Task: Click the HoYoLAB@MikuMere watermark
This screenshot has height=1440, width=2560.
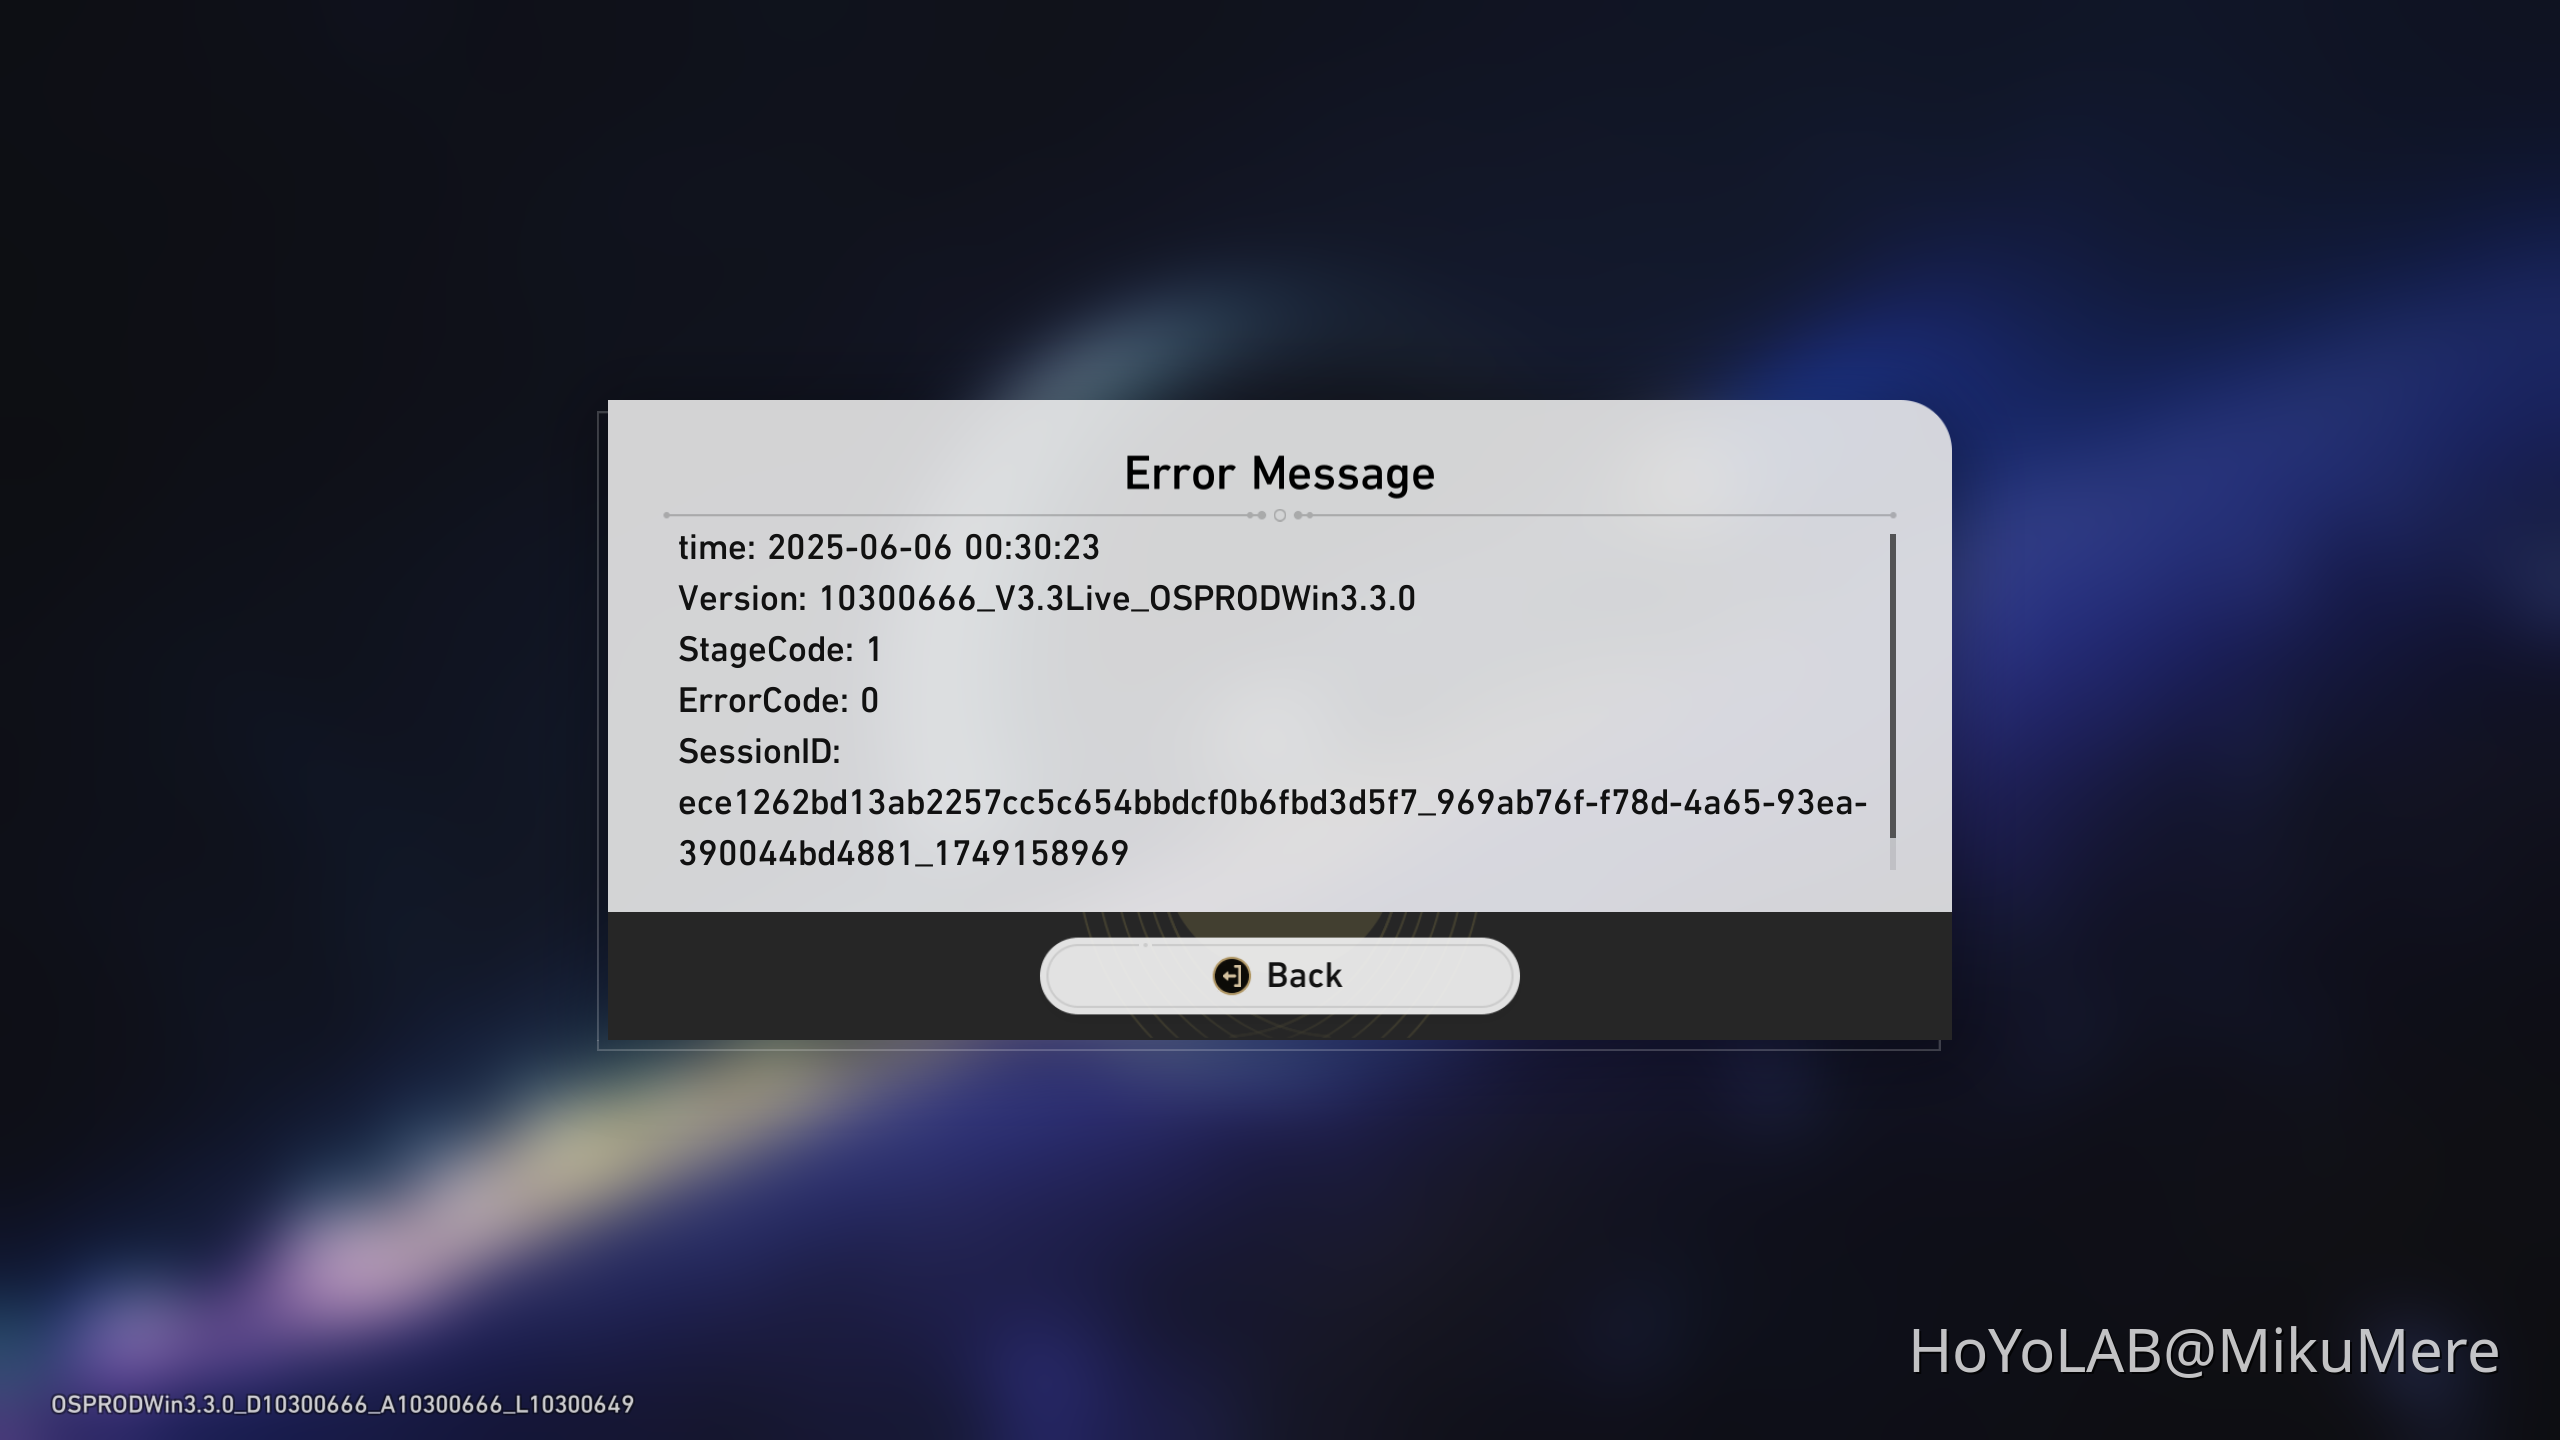Action: pyautogui.click(x=2204, y=1351)
